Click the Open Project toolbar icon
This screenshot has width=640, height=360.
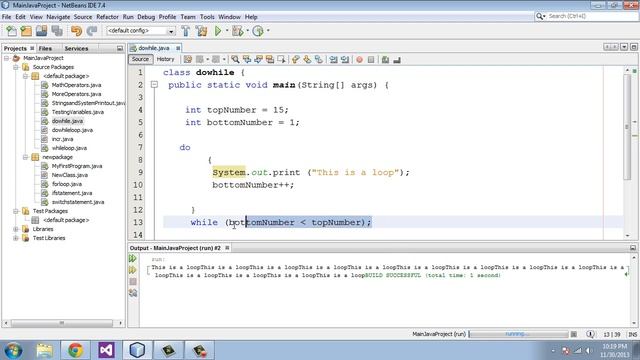[x=42, y=31]
